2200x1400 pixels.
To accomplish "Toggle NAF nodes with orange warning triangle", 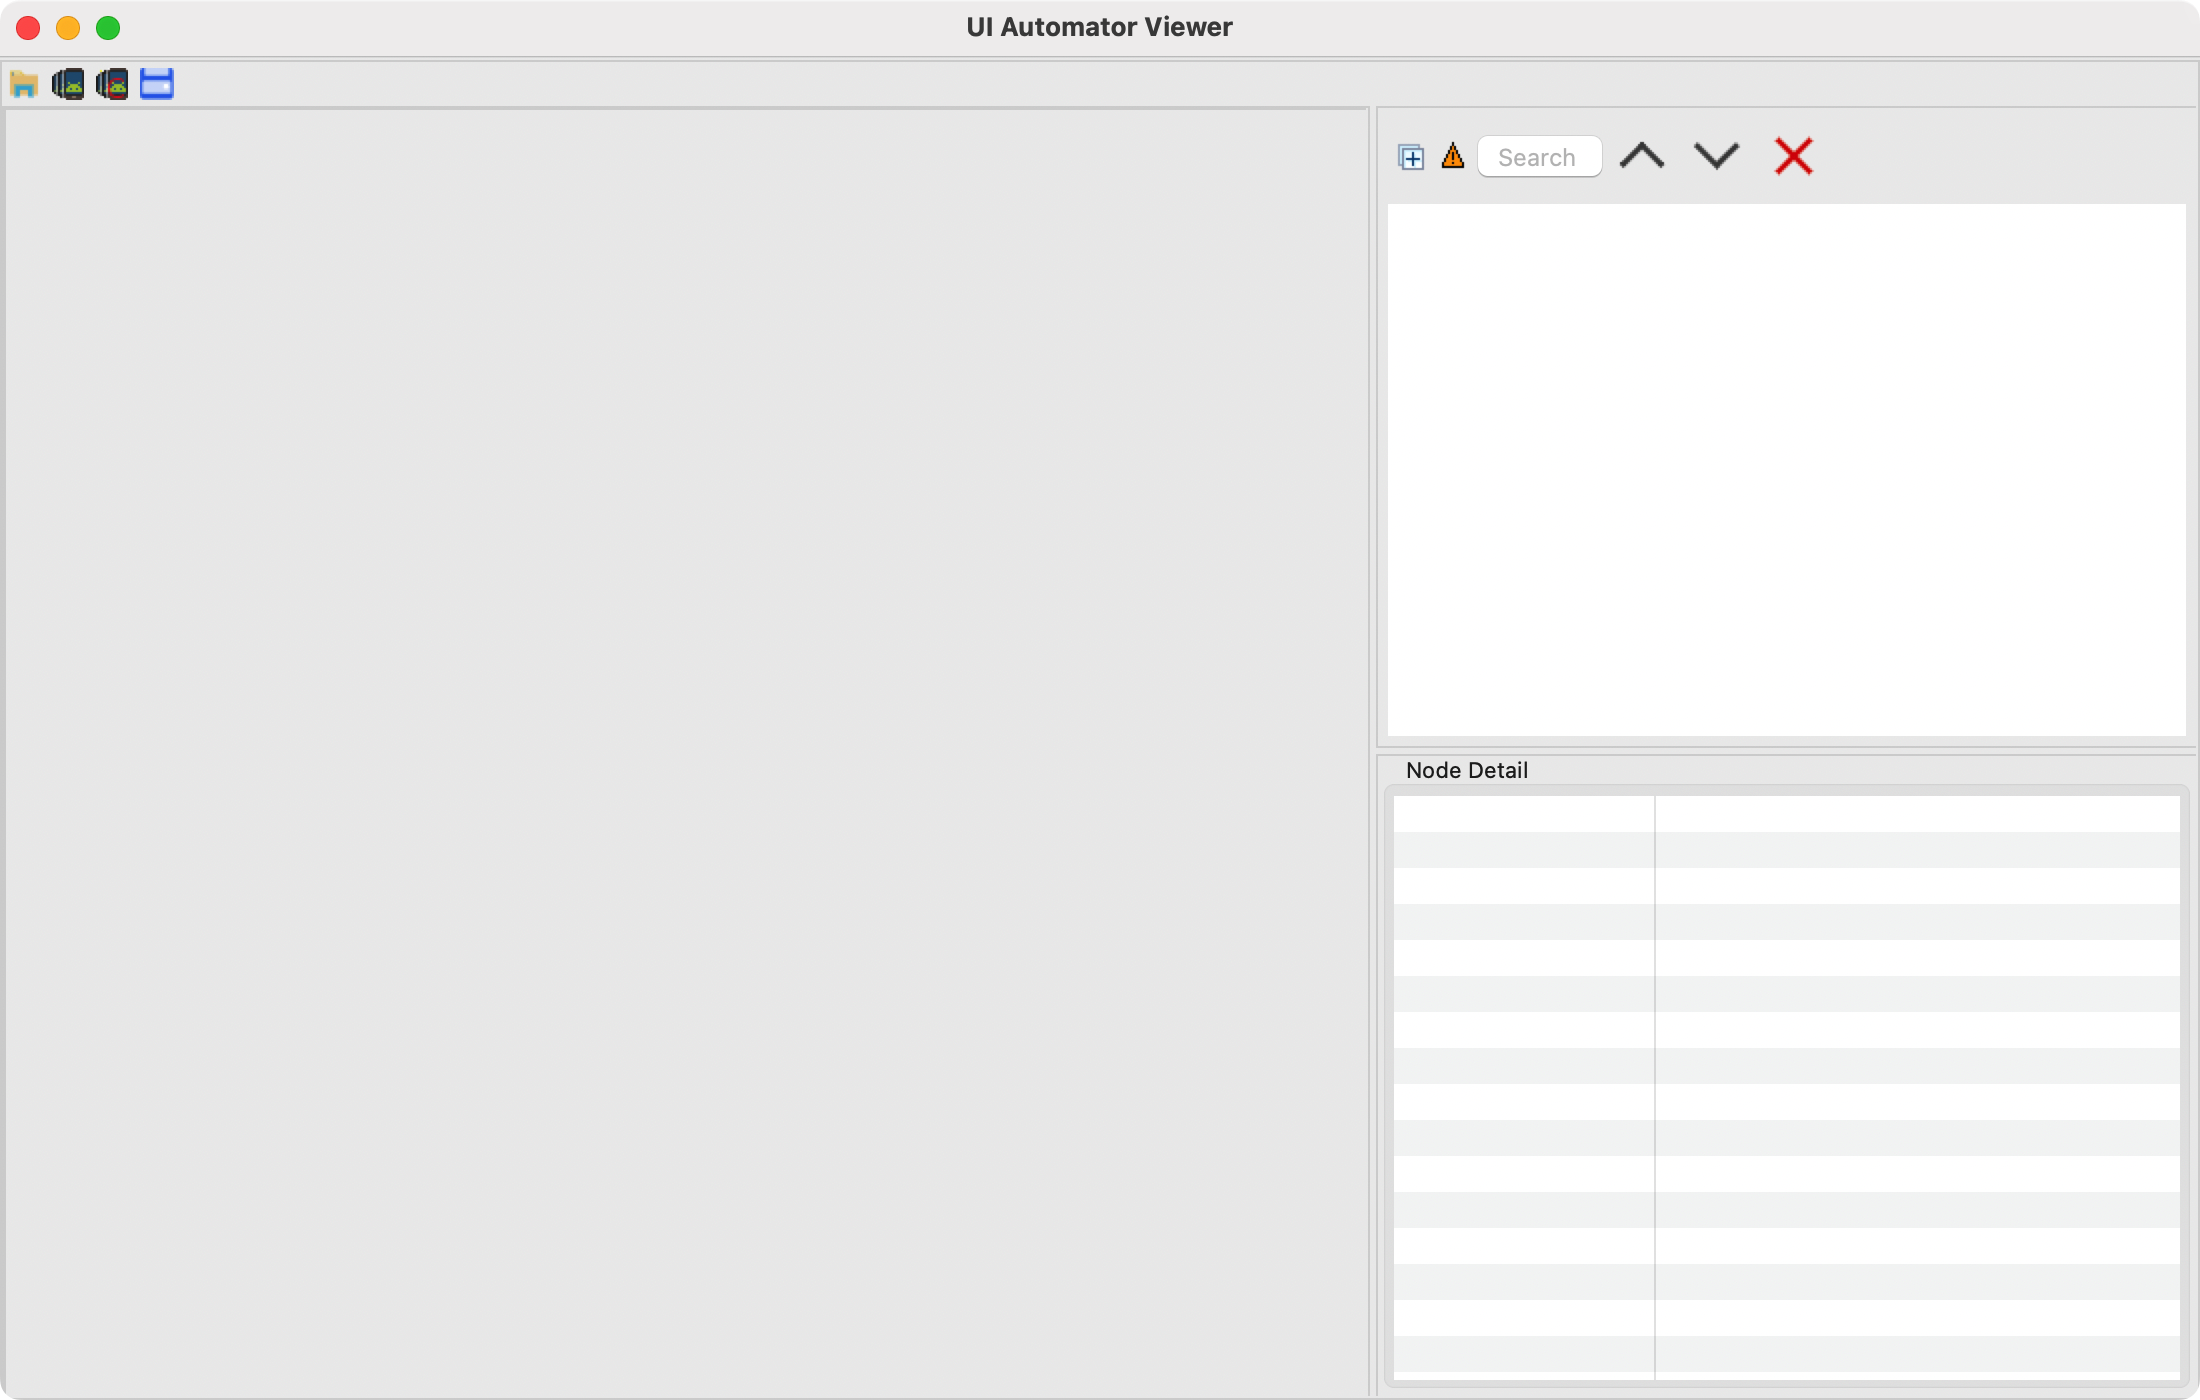I will point(1452,156).
